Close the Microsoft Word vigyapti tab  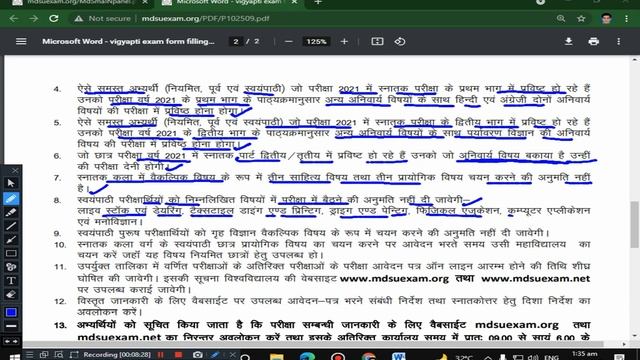[295, 2]
